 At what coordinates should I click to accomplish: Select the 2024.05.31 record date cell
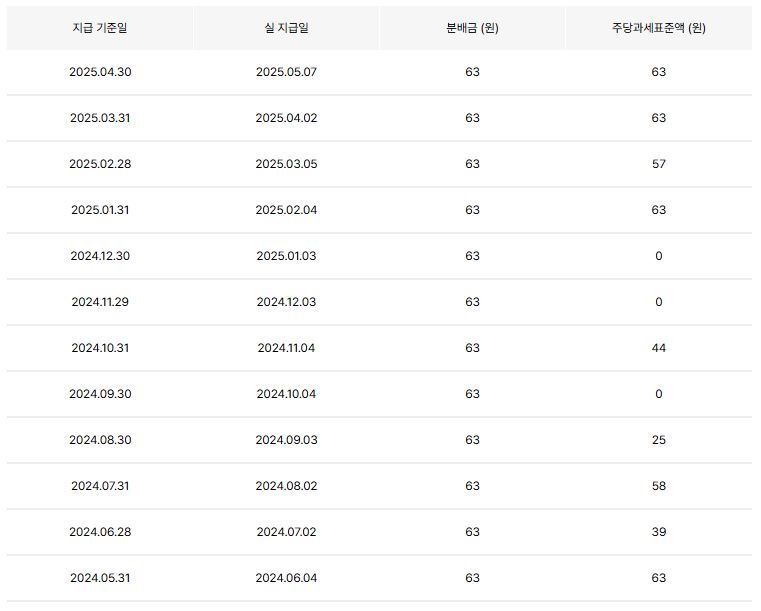point(100,578)
